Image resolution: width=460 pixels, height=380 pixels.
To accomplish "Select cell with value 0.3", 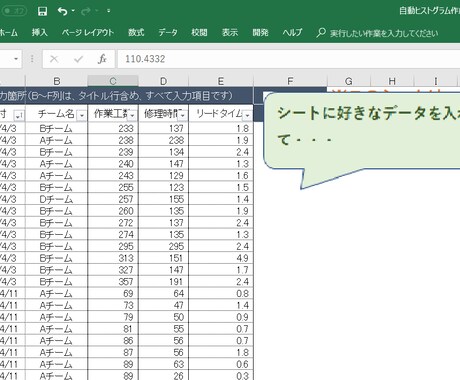I will click(221, 376).
